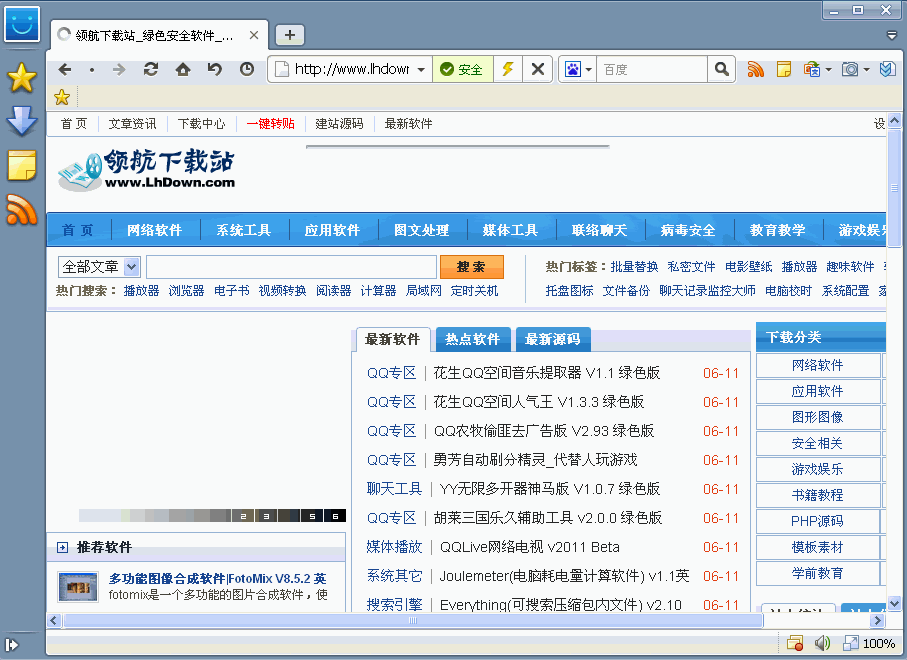Open the Downloads arrow in the sidebar
907x660 pixels.
[22, 121]
